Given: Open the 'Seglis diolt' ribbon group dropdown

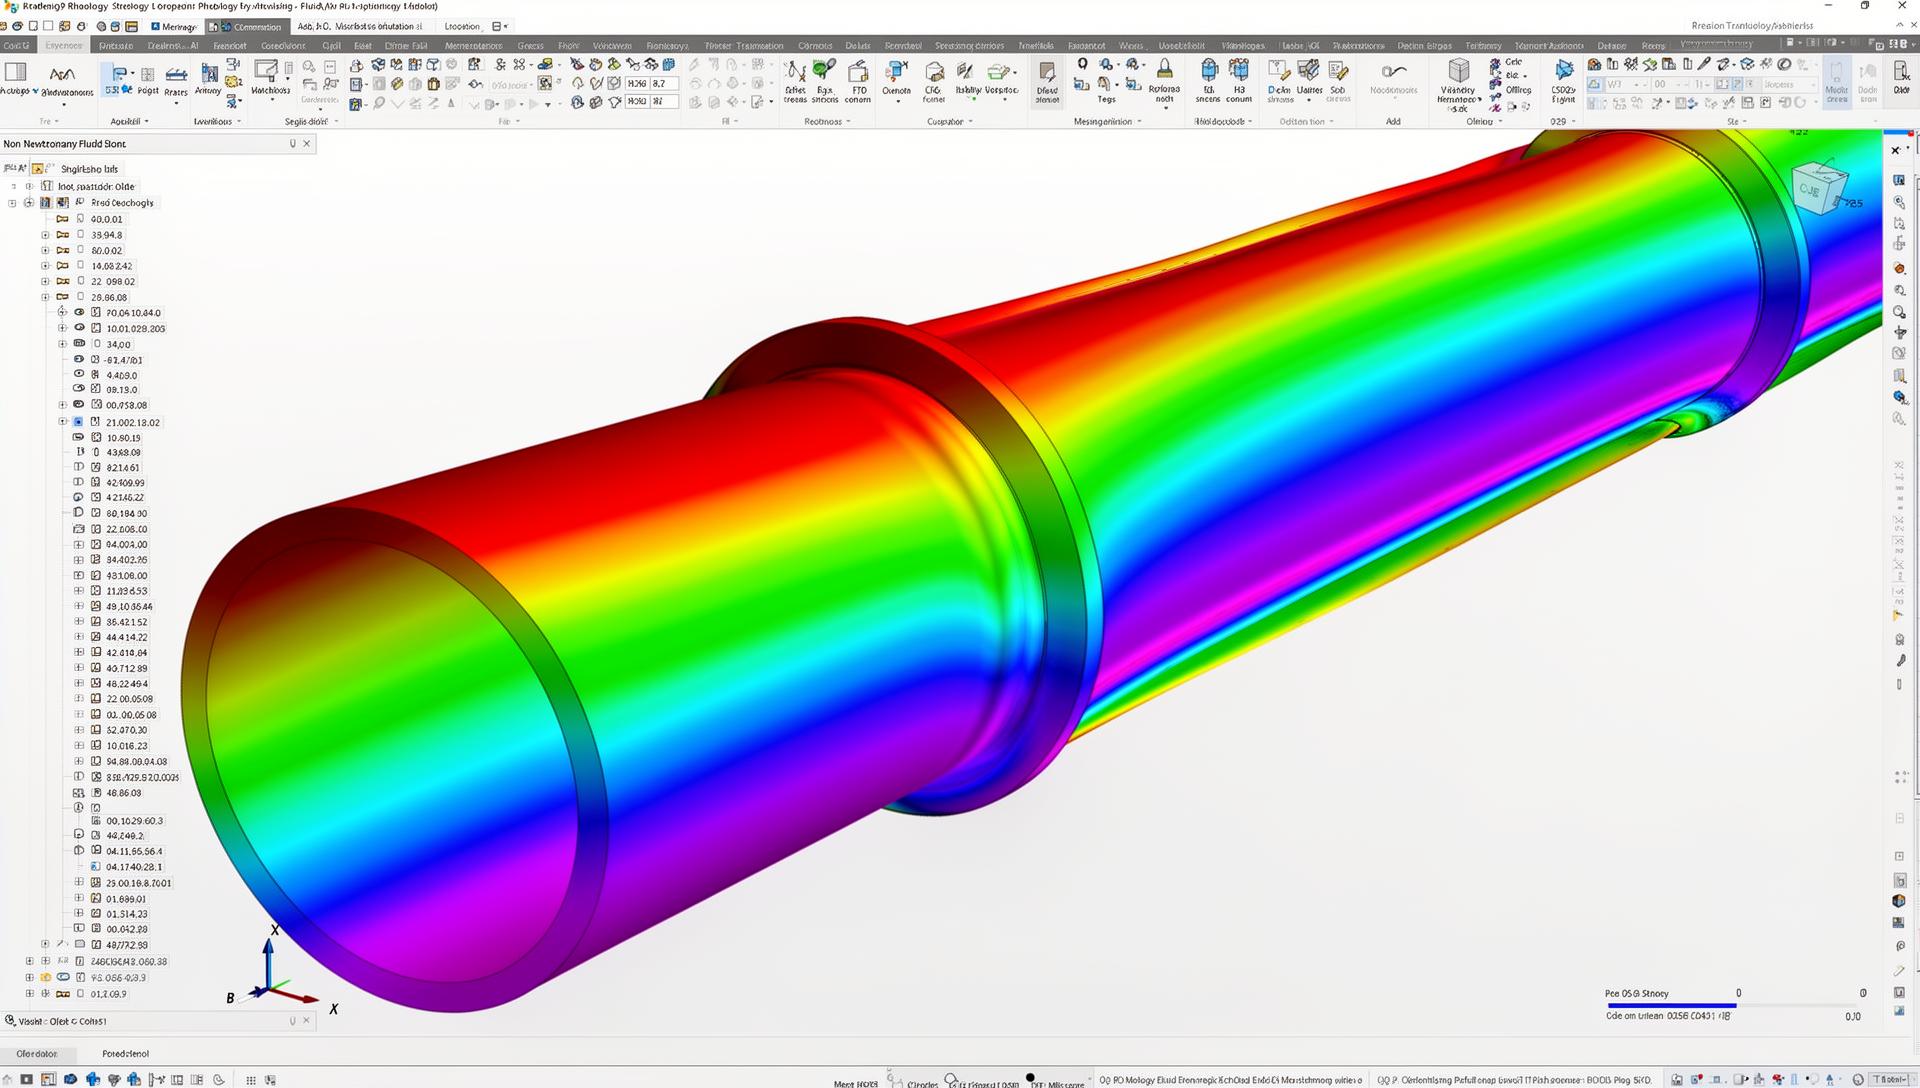Looking at the screenshot, I should (336, 122).
